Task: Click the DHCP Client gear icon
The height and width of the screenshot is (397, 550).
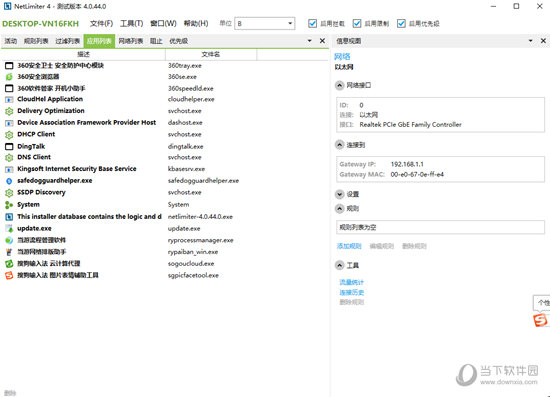Action: (9, 135)
